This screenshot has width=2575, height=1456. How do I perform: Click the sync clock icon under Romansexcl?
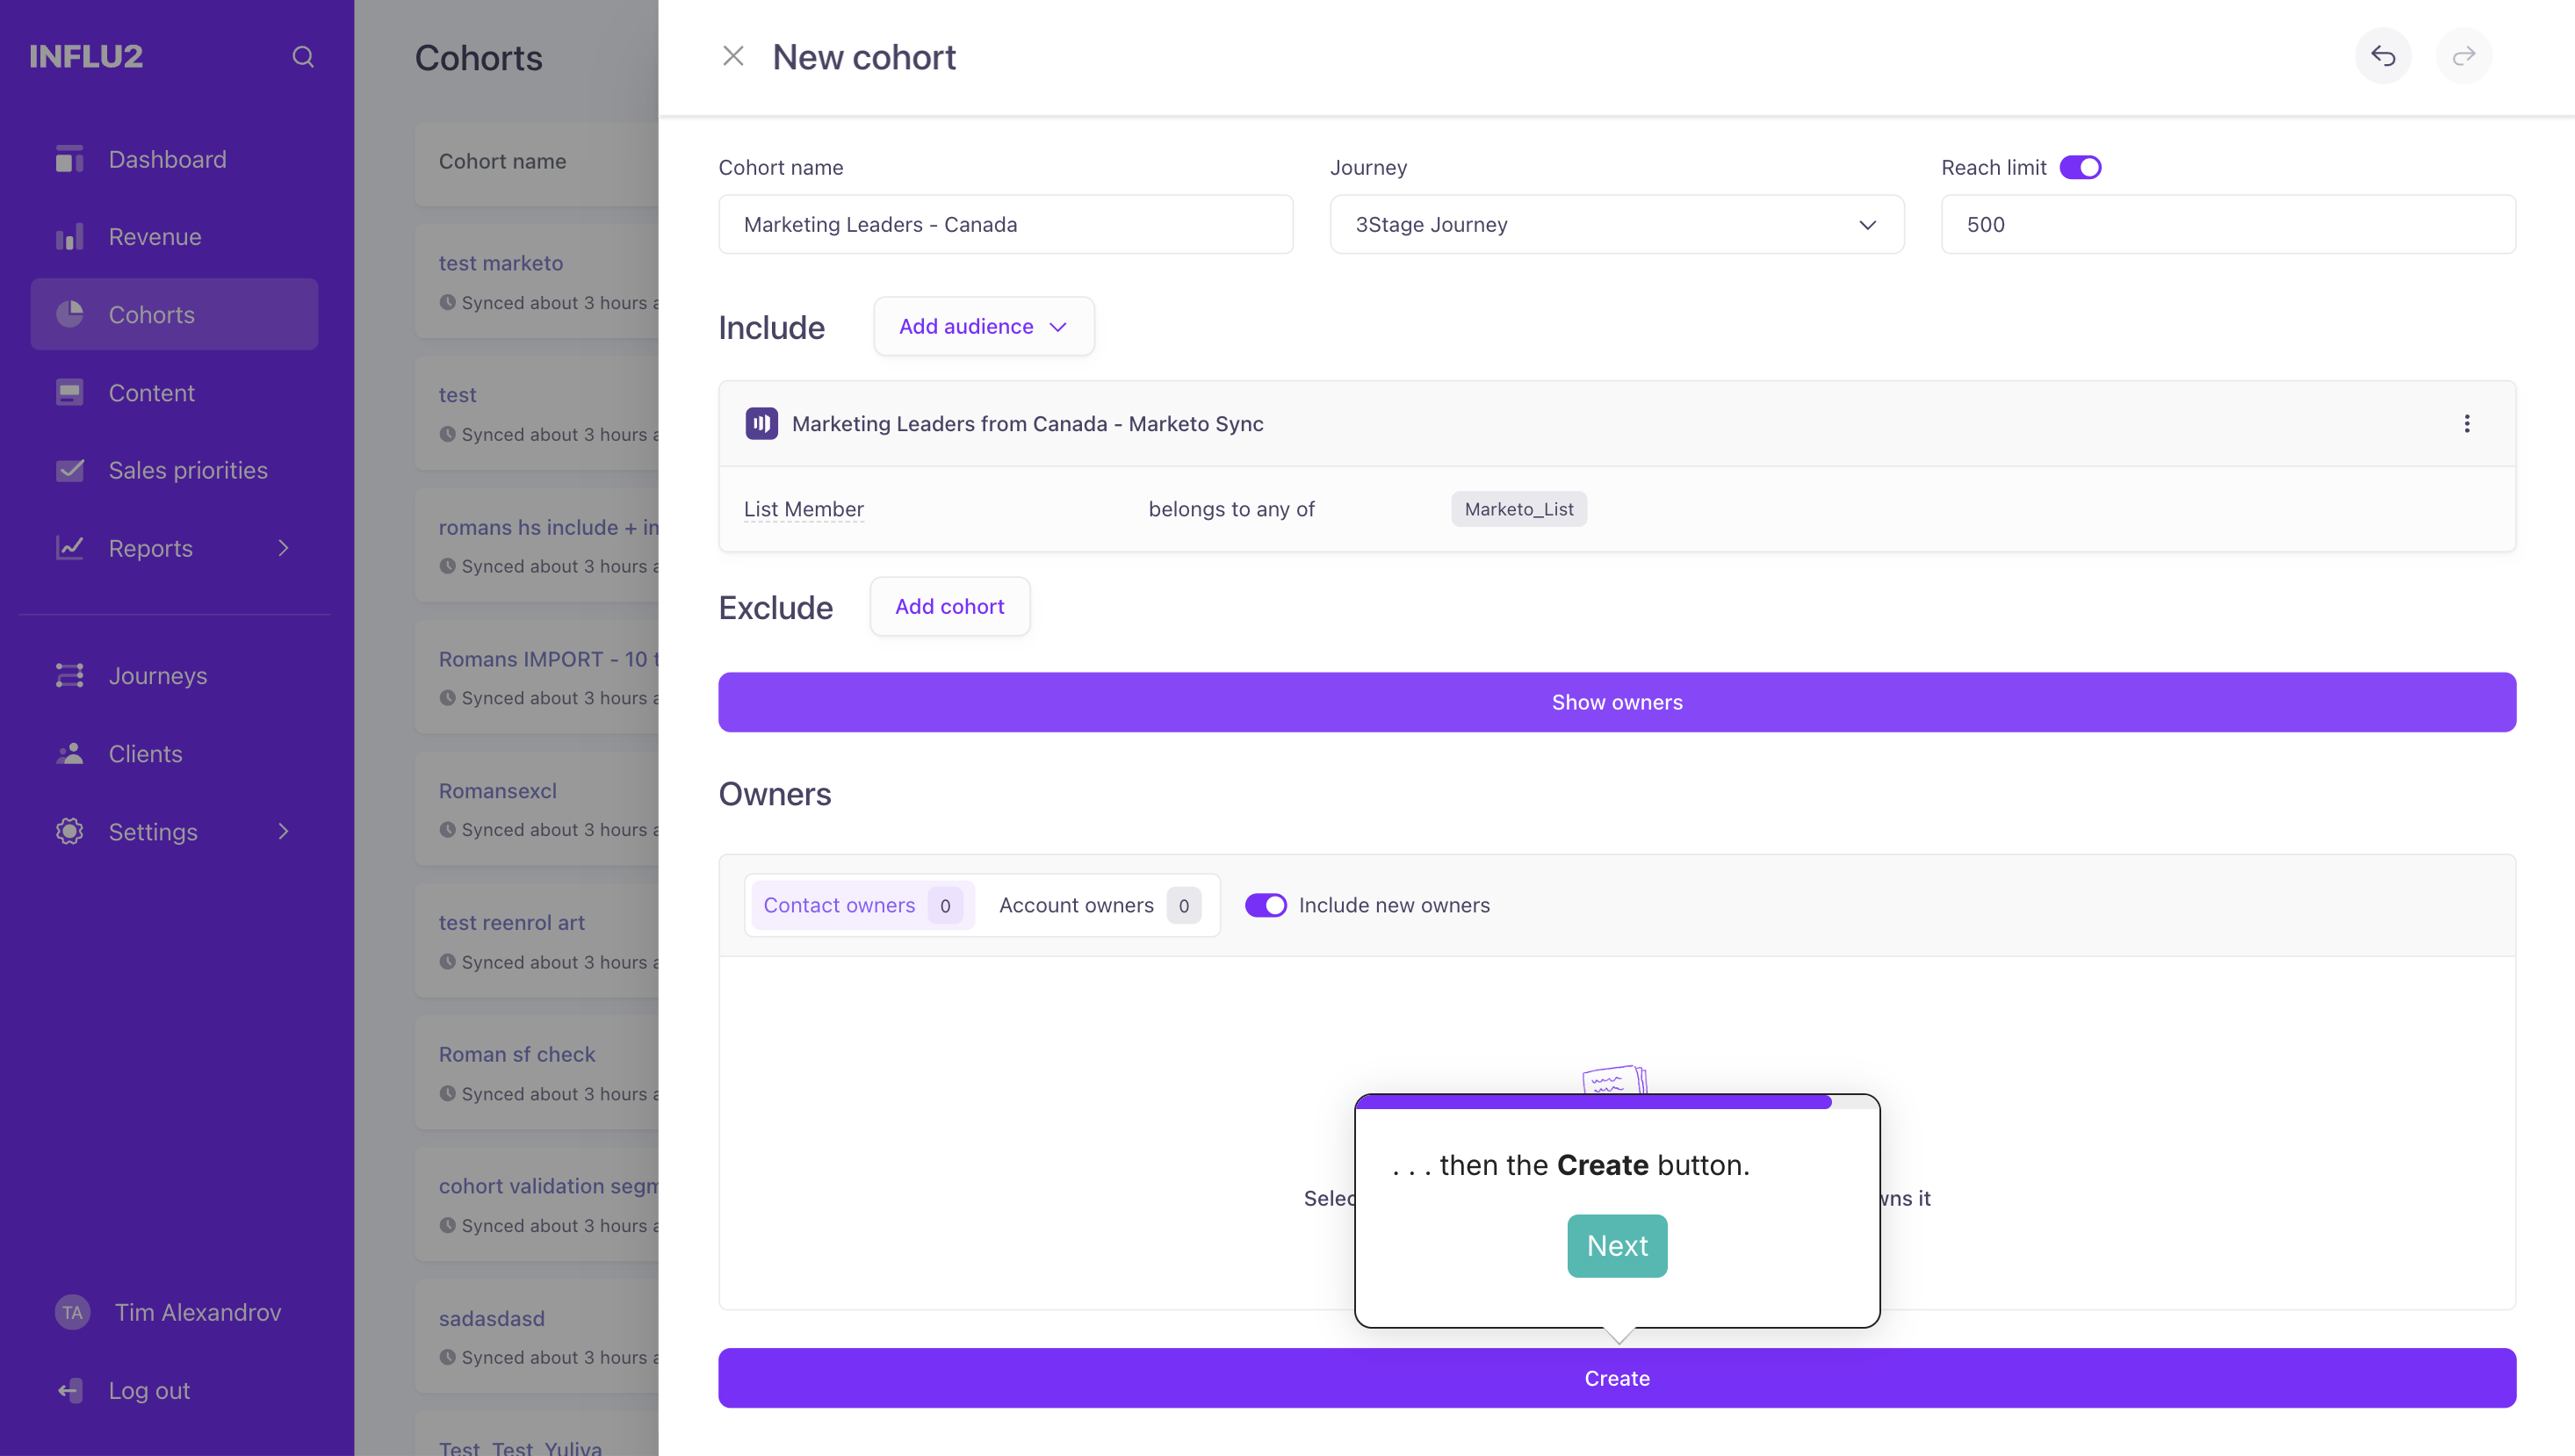tap(447, 830)
